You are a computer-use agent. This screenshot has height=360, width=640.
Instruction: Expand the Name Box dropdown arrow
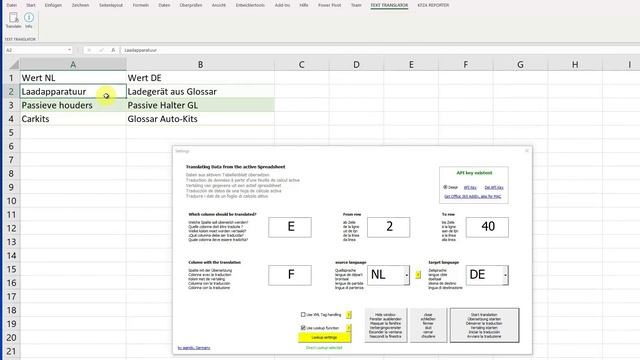(69, 50)
